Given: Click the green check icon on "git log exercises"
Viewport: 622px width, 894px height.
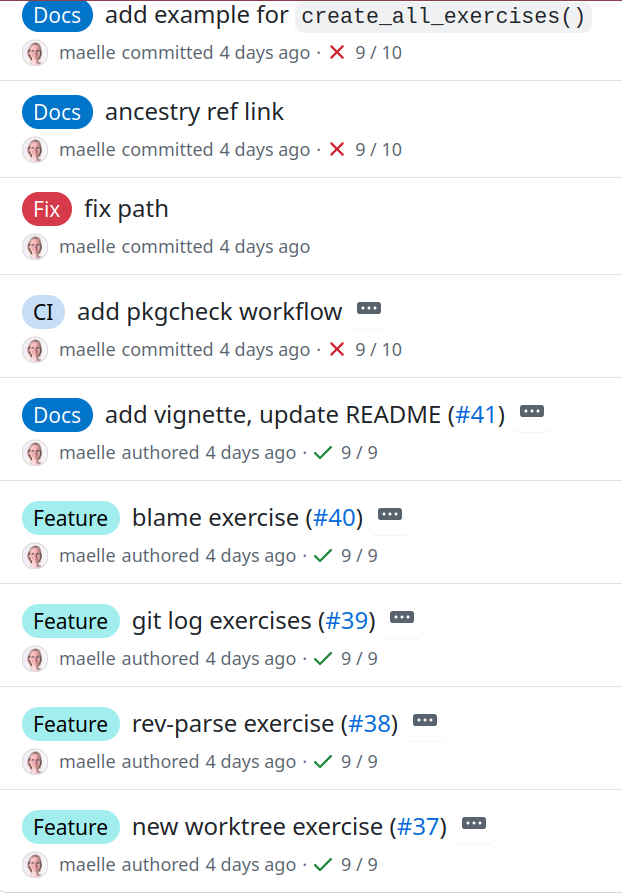Looking at the screenshot, I should pyautogui.click(x=322, y=659).
